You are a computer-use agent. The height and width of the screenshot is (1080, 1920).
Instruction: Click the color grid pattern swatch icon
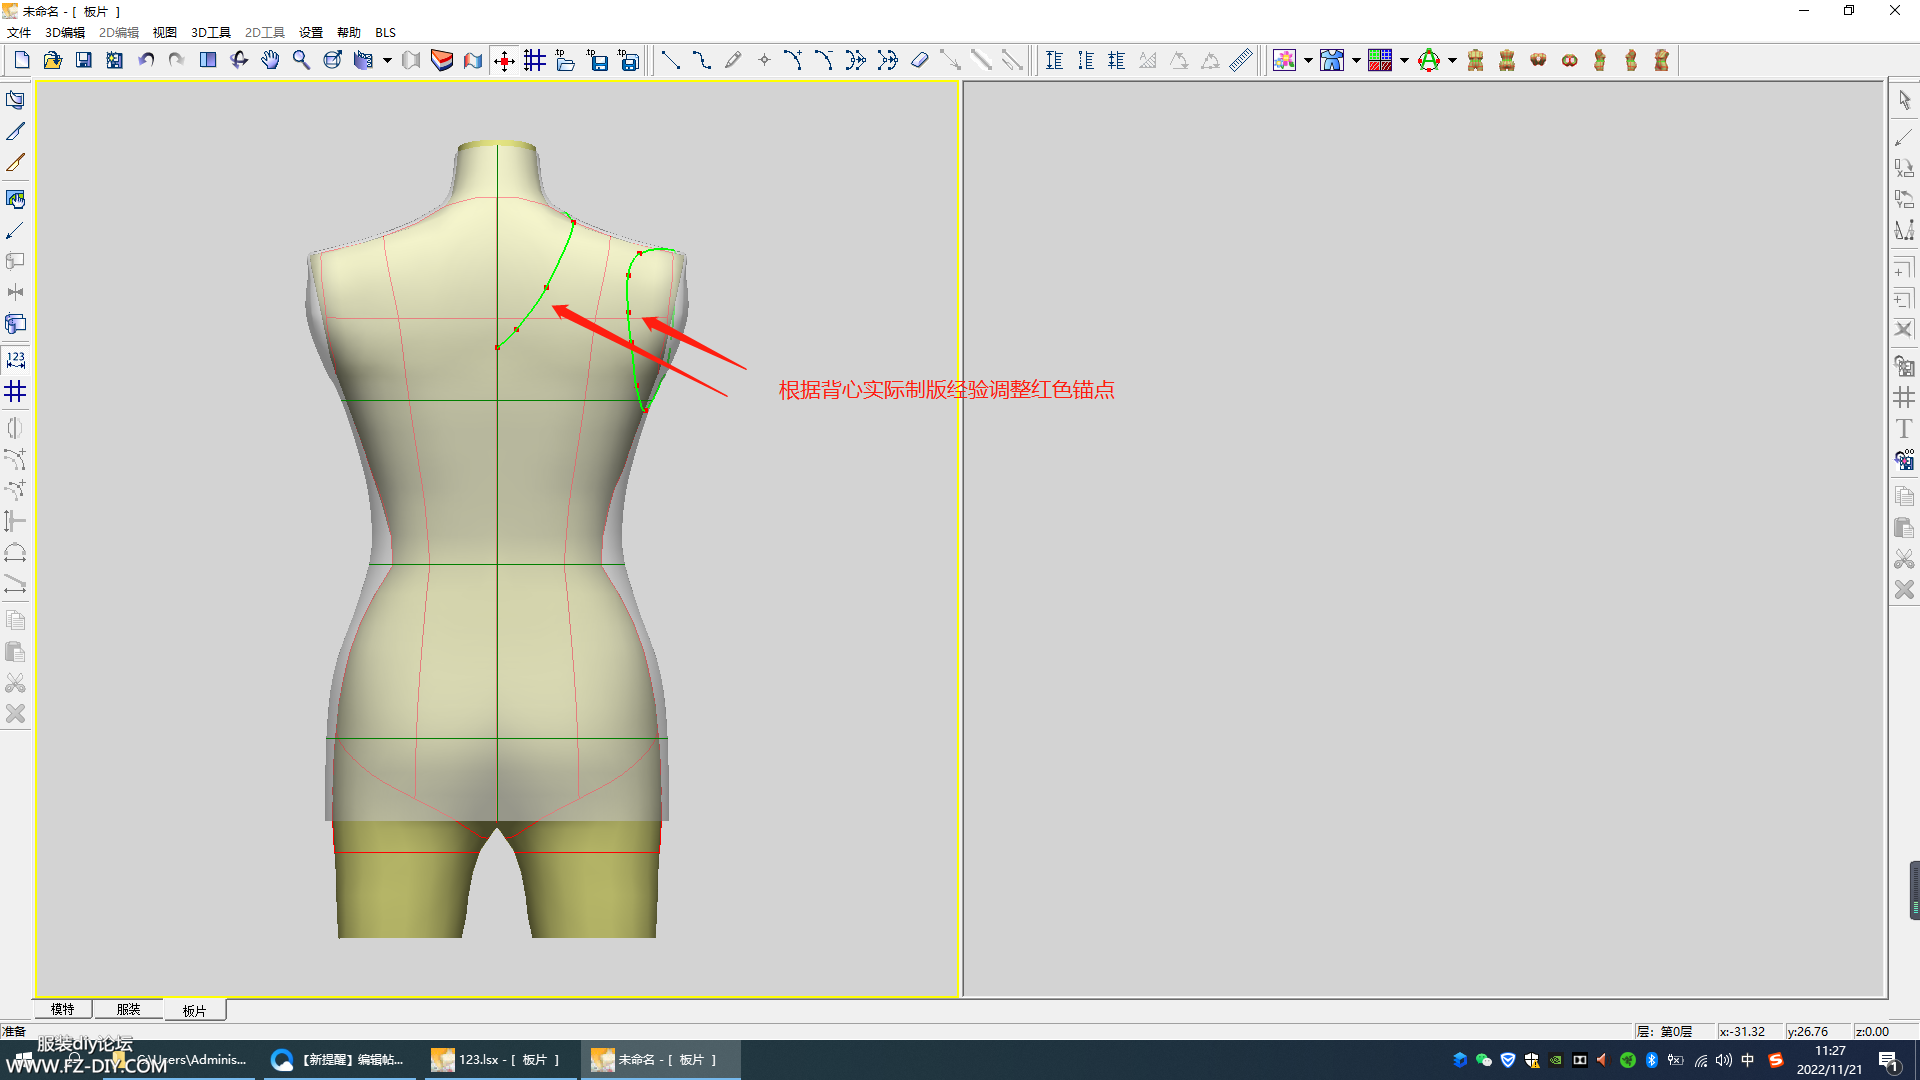pyautogui.click(x=1381, y=61)
